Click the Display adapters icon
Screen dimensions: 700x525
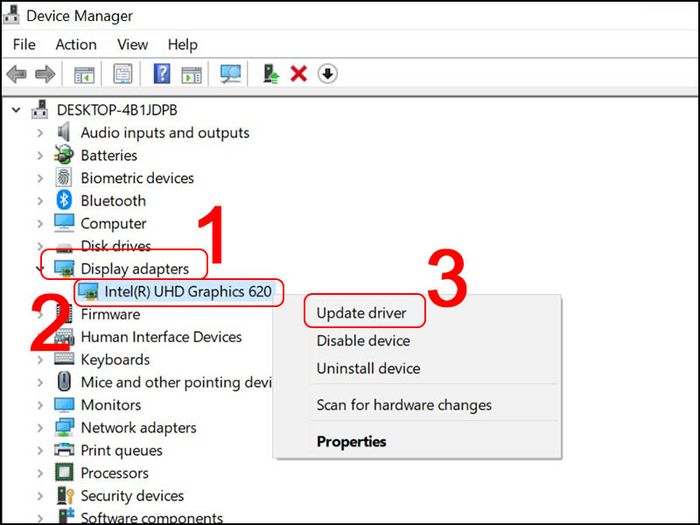coord(64,268)
